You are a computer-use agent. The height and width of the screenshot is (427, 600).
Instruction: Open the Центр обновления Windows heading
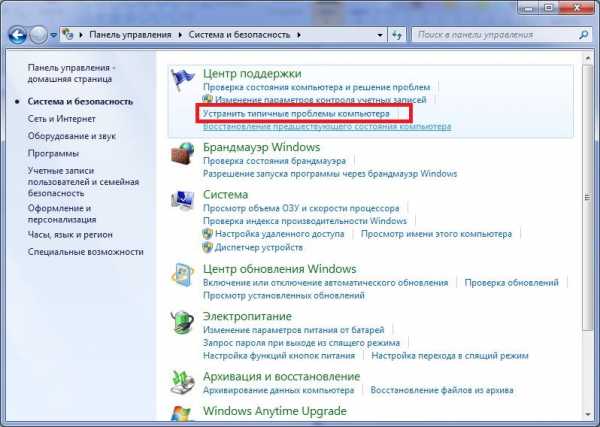click(x=280, y=269)
